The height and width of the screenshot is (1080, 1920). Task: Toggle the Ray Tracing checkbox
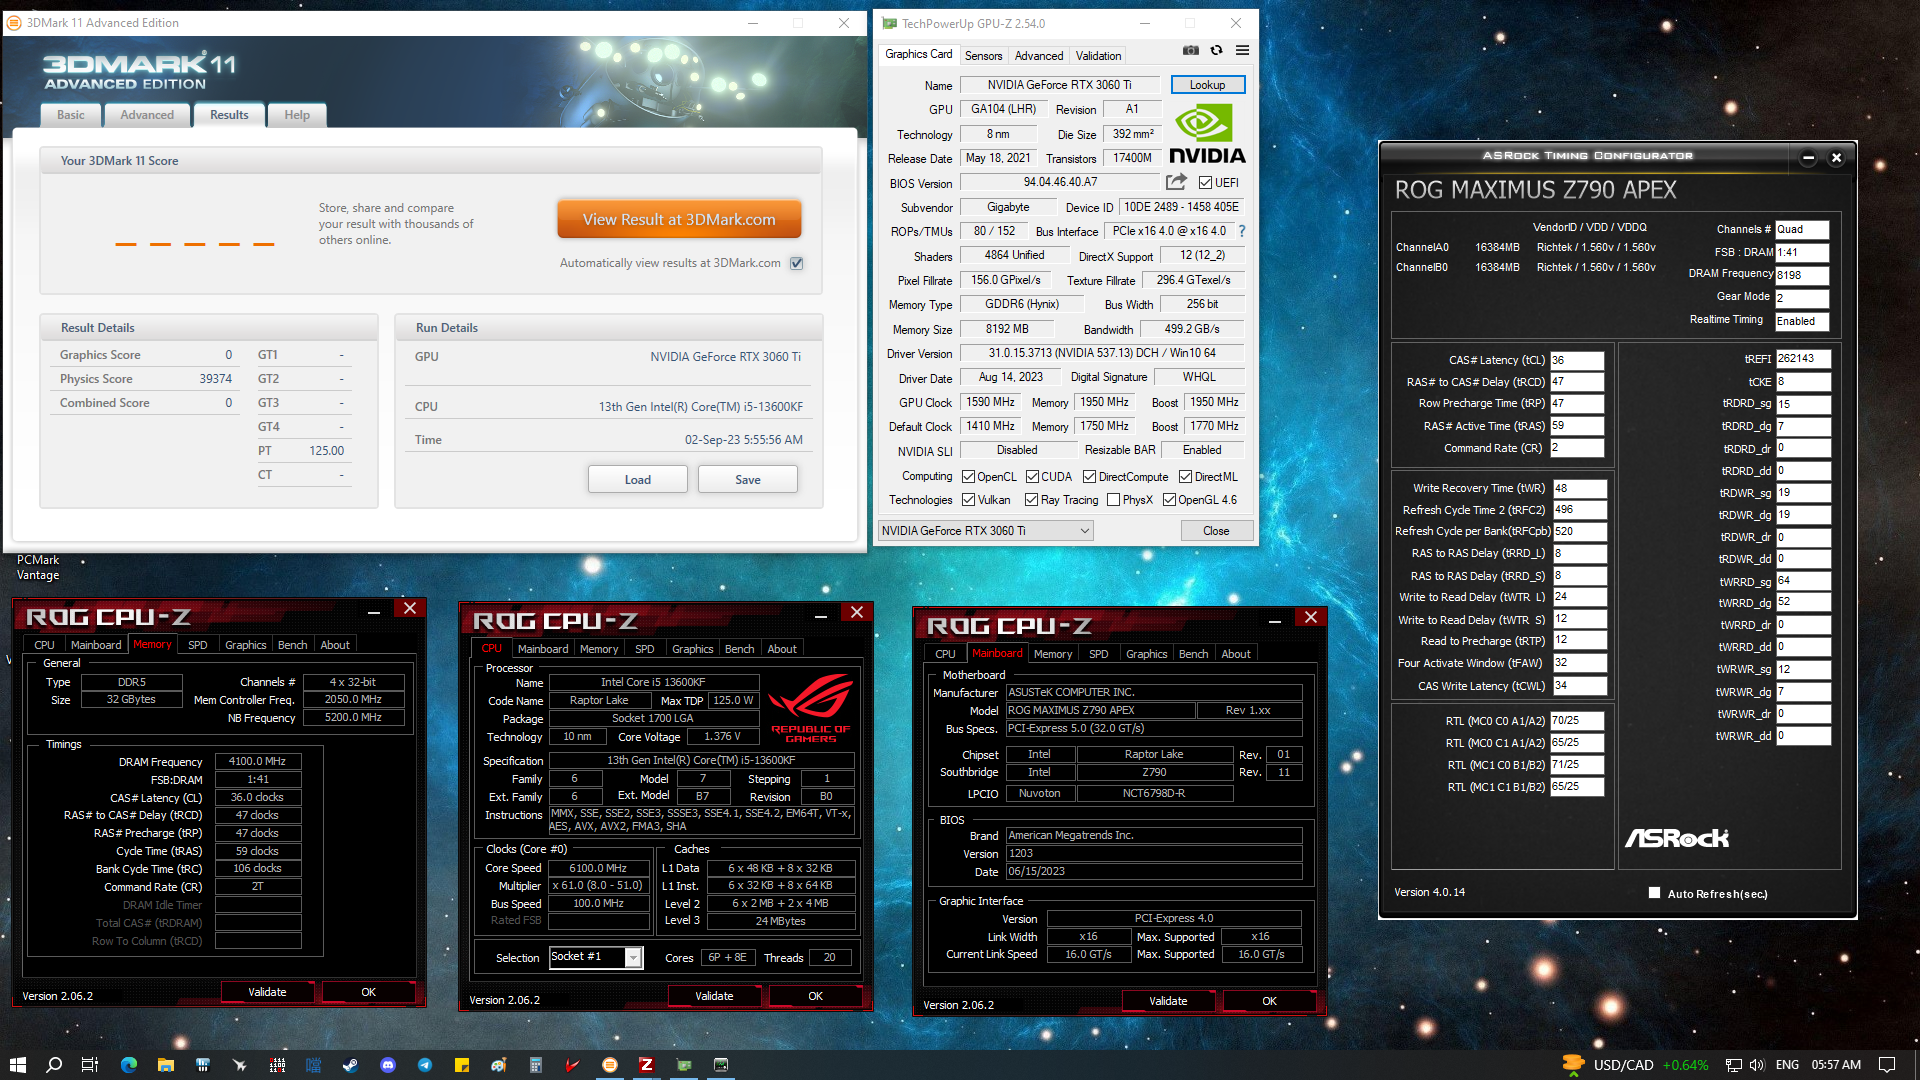[x=1031, y=500]
